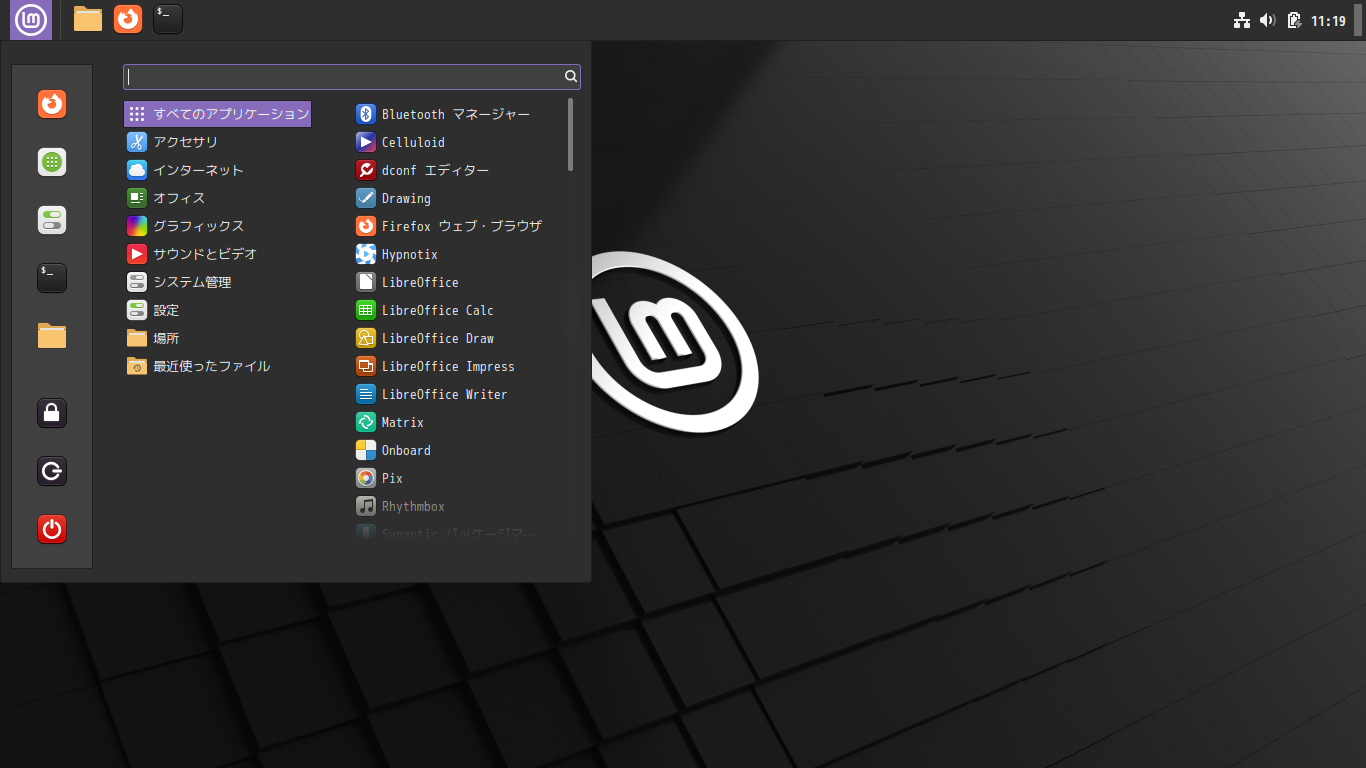1366x768 pixels.
Task: Focus the menu search field
Action: (352, 77)
